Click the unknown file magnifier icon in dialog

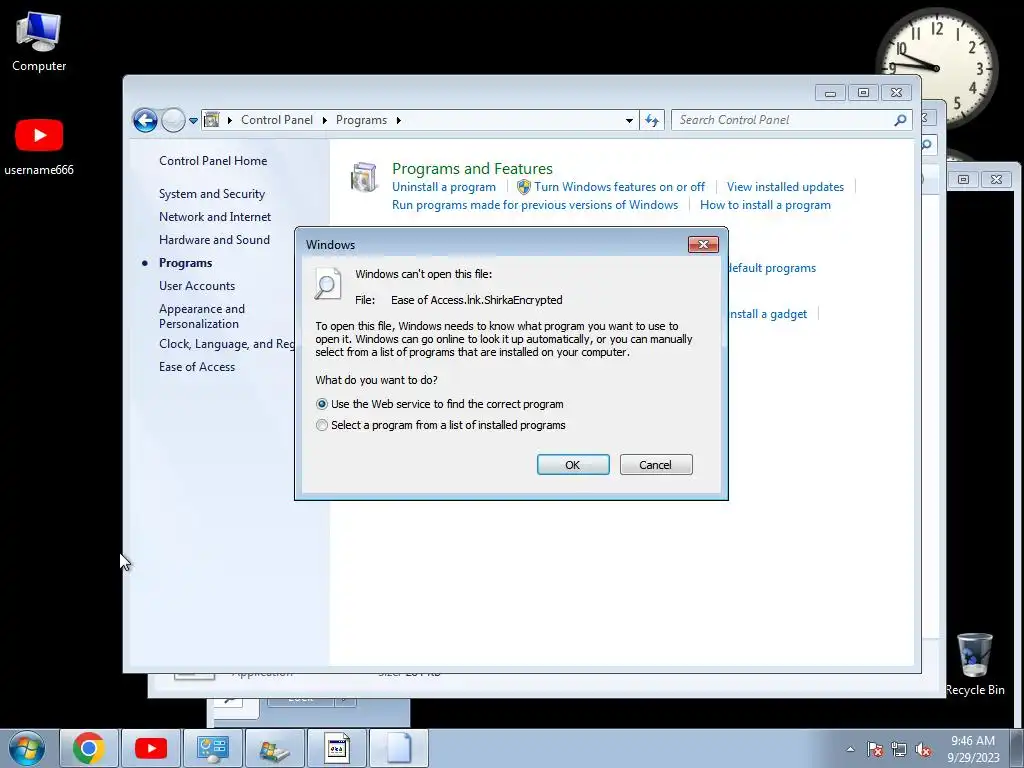tap(327, 284)
